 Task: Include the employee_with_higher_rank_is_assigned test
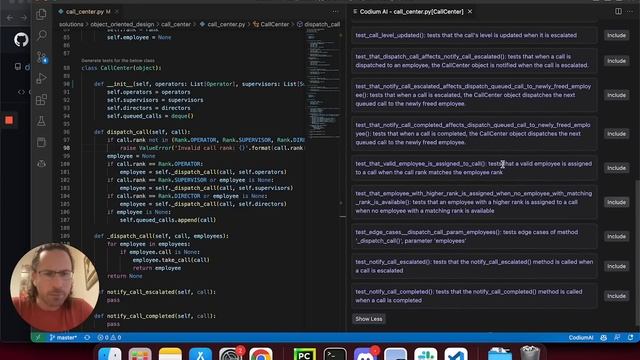(616, 202)
